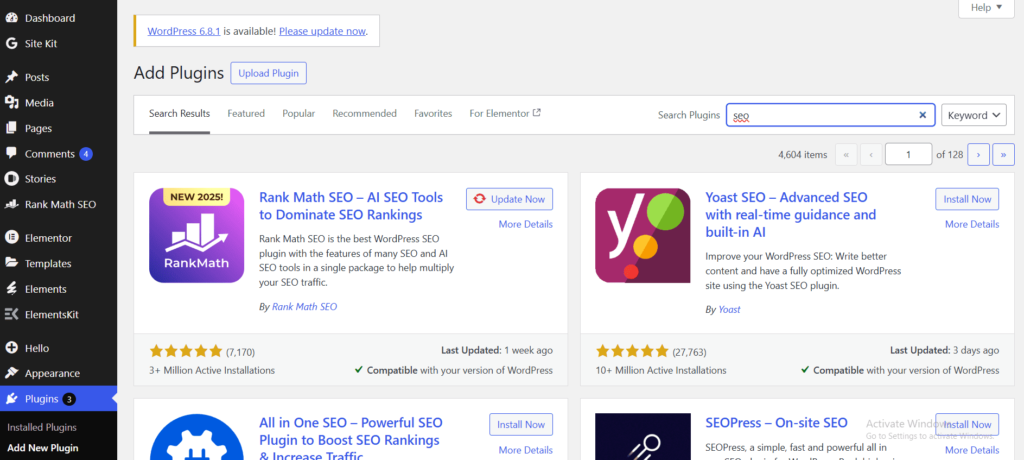Click the Comments speech bubble icon
1024x460 pixels.
click(11, 154)
